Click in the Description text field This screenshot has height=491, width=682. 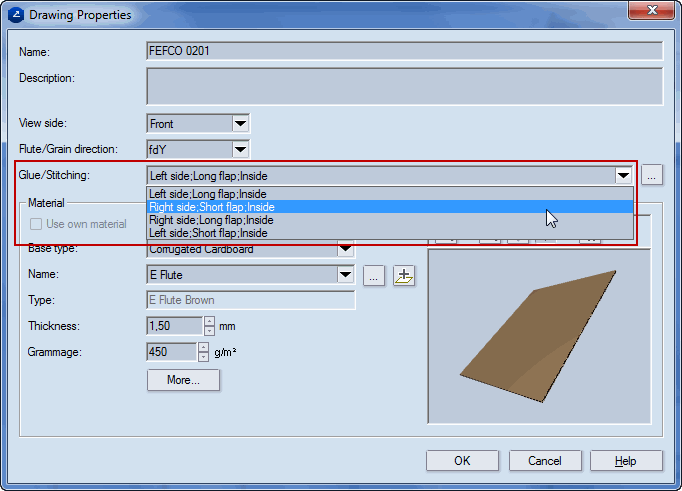[404, 86]
